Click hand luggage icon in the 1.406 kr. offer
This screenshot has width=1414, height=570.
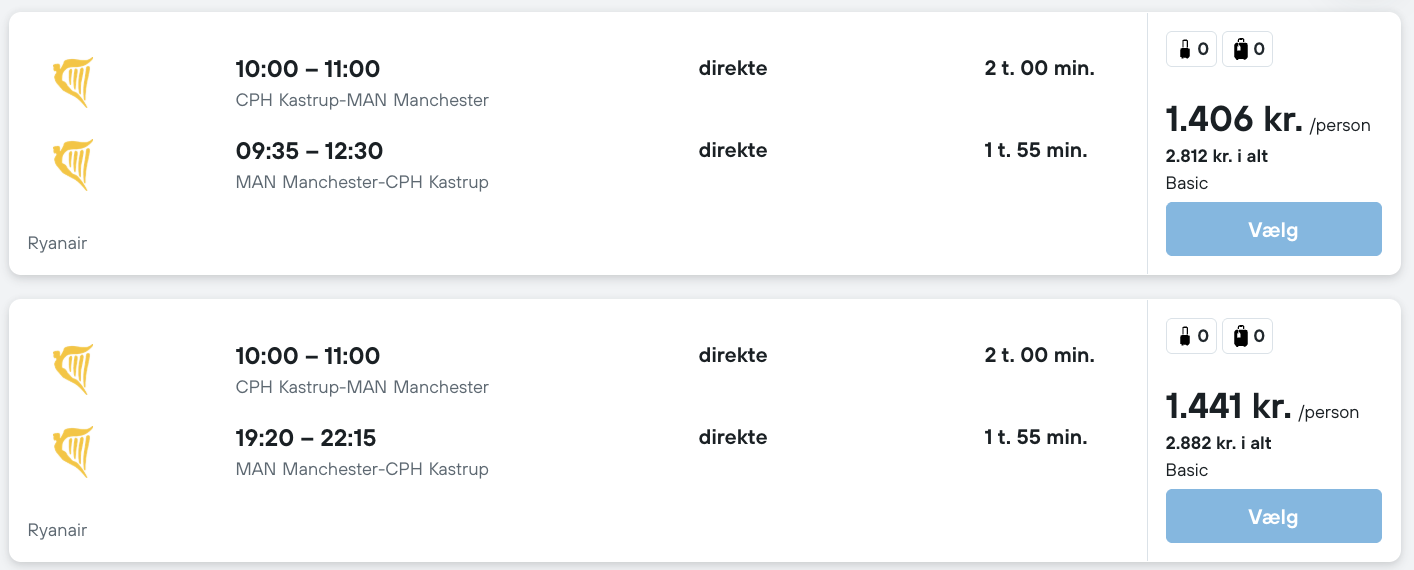point(1184,49)
